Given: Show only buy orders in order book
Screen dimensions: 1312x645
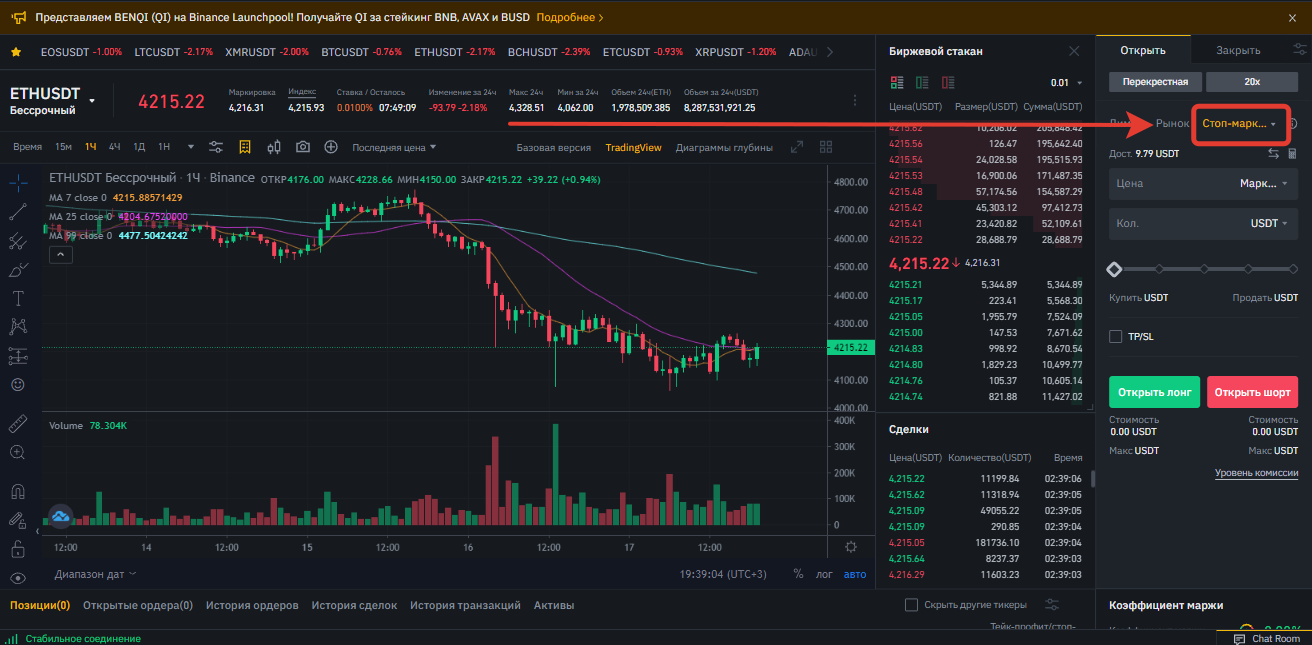Looking at the screenshot, I should (x=922, y=82).
